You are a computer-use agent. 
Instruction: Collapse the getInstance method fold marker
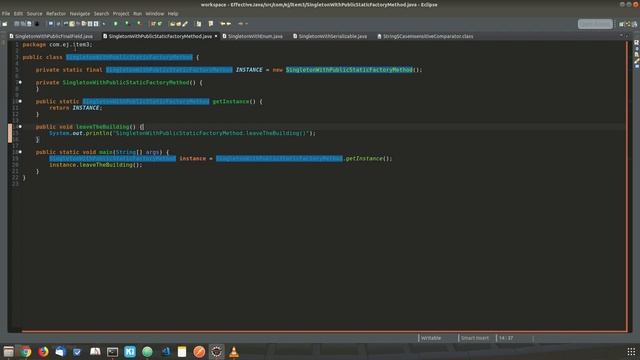coord(20,101)
